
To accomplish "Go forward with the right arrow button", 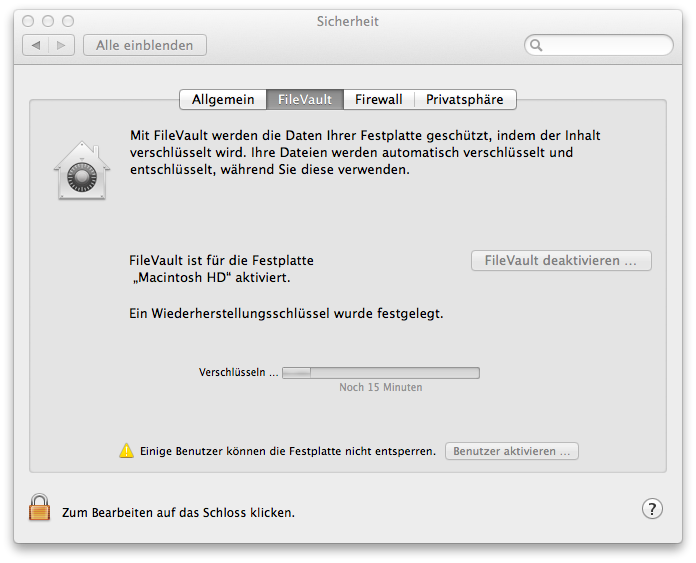I will pos(62,45).
